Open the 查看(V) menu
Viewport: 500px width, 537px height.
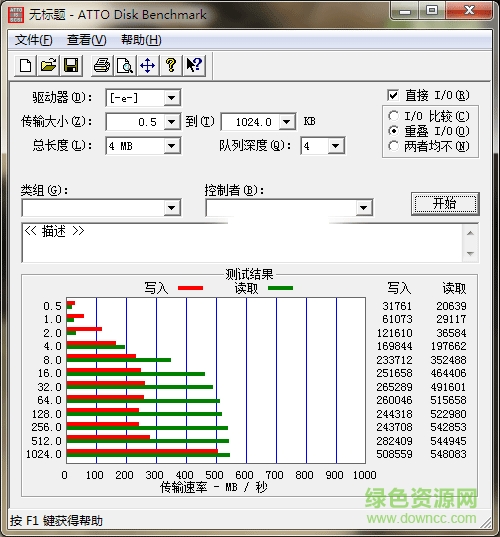click(87, 40)
